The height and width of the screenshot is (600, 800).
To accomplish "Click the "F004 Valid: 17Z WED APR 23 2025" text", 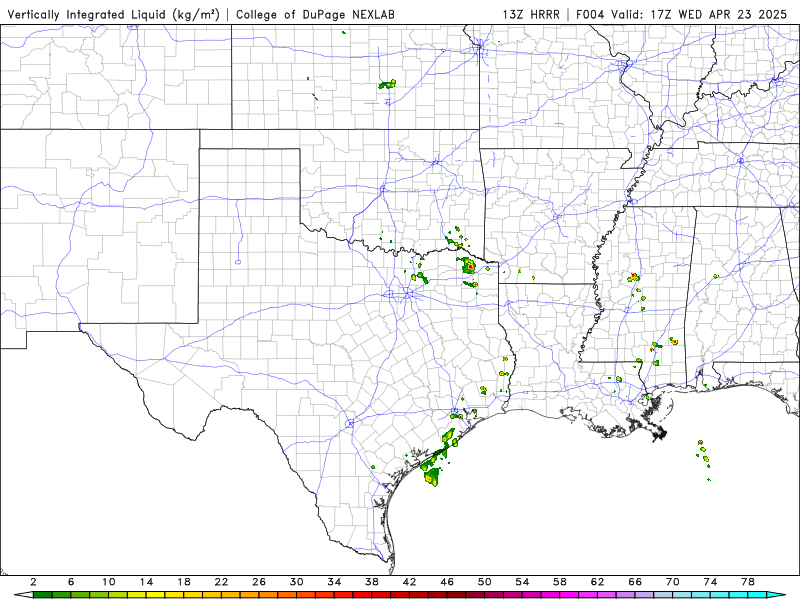I will [682, 14].
